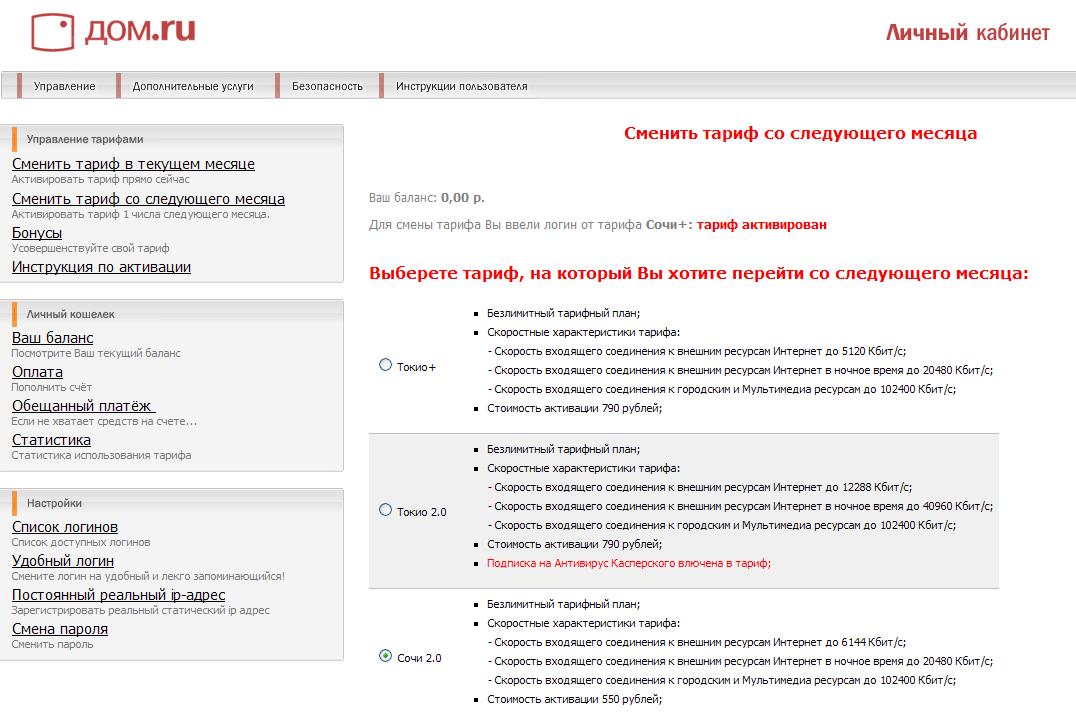Open the Управление menu
1076x715 pixels.
click(65, 86)
